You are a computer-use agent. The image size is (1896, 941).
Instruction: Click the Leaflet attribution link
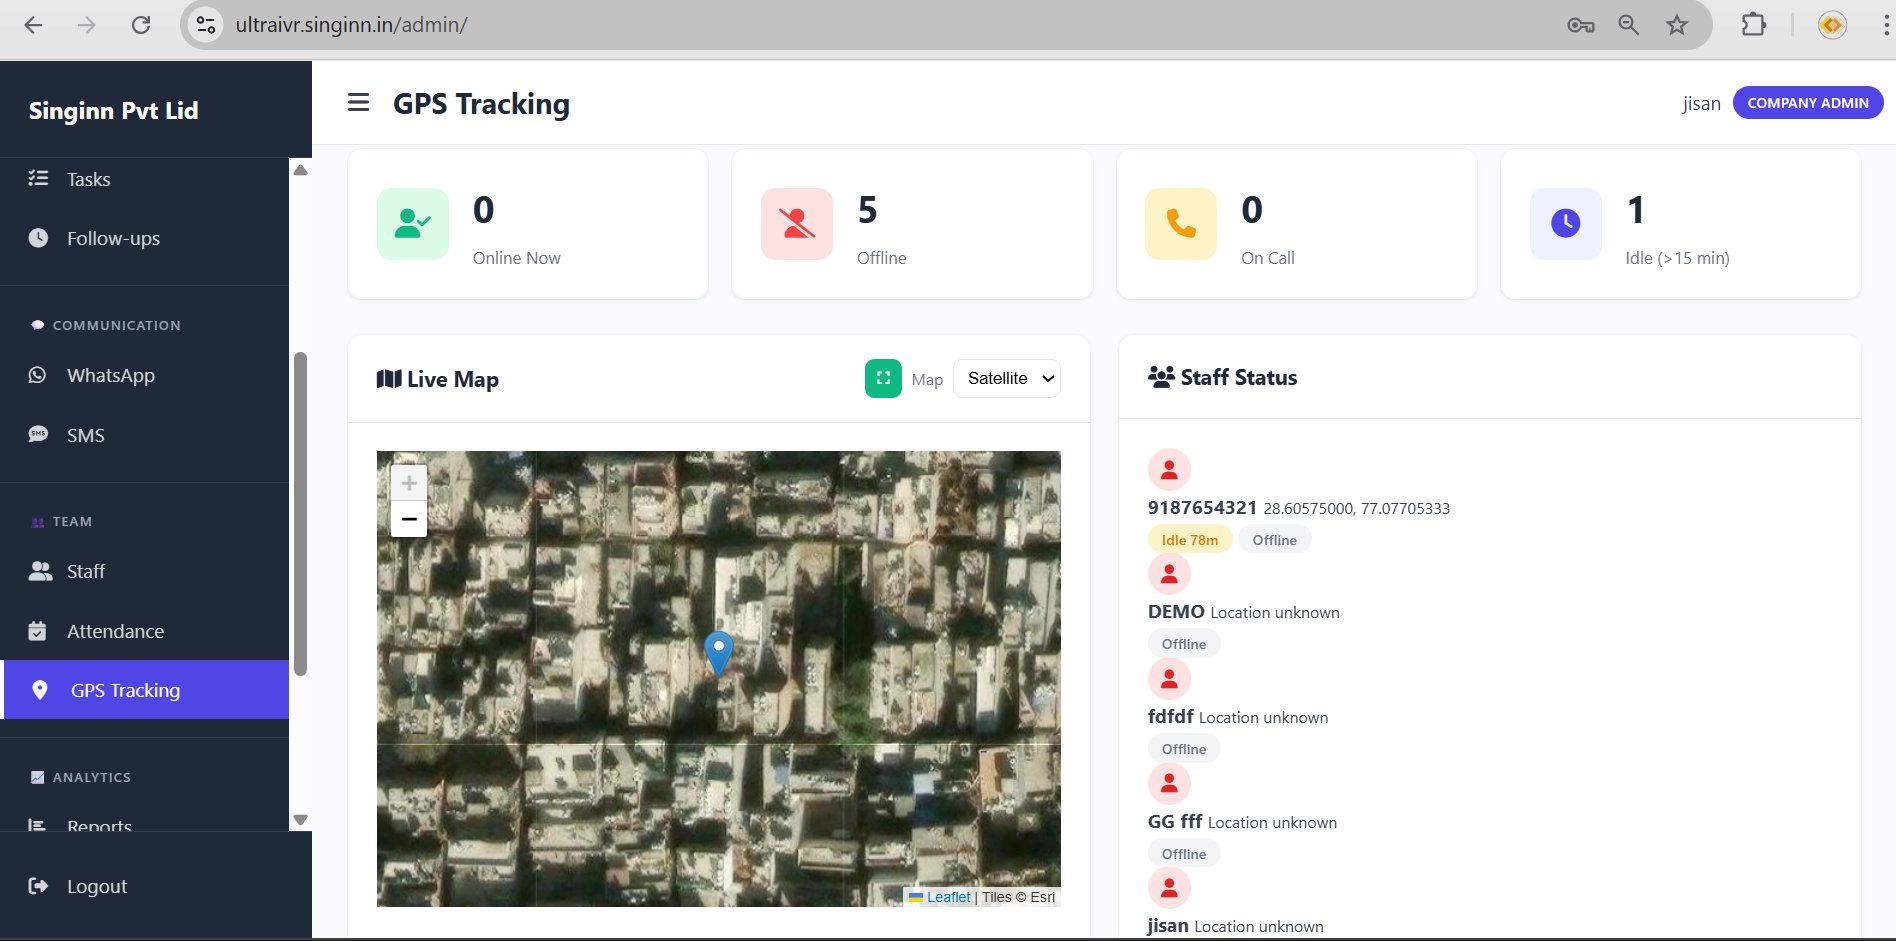click(x=948, y=897)
